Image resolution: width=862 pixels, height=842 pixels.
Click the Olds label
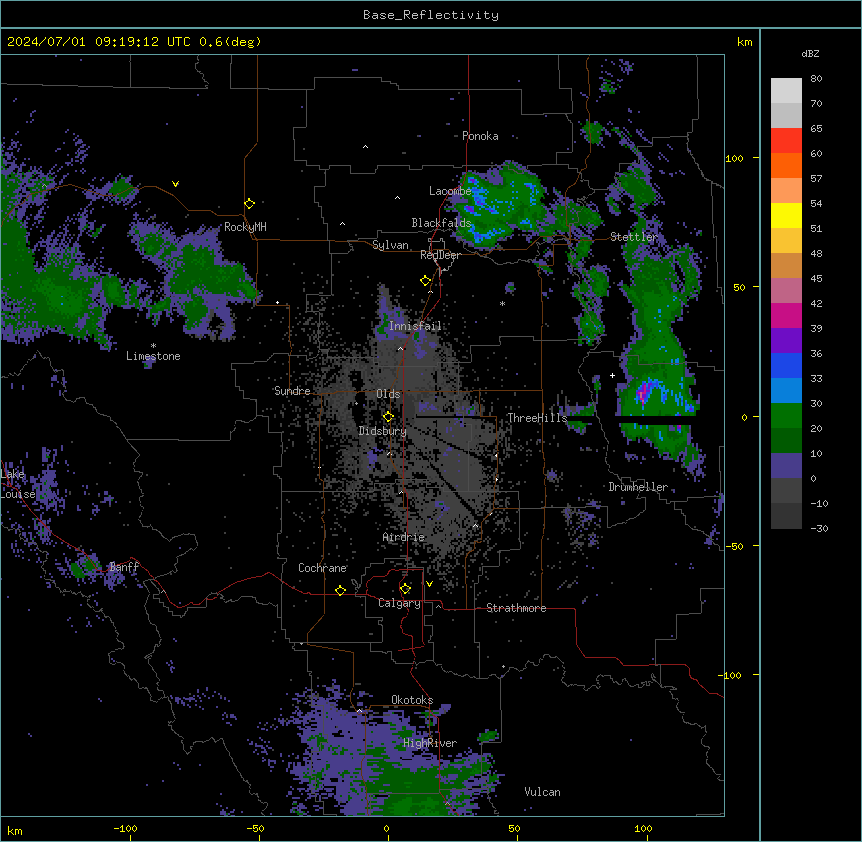point(388,394)
